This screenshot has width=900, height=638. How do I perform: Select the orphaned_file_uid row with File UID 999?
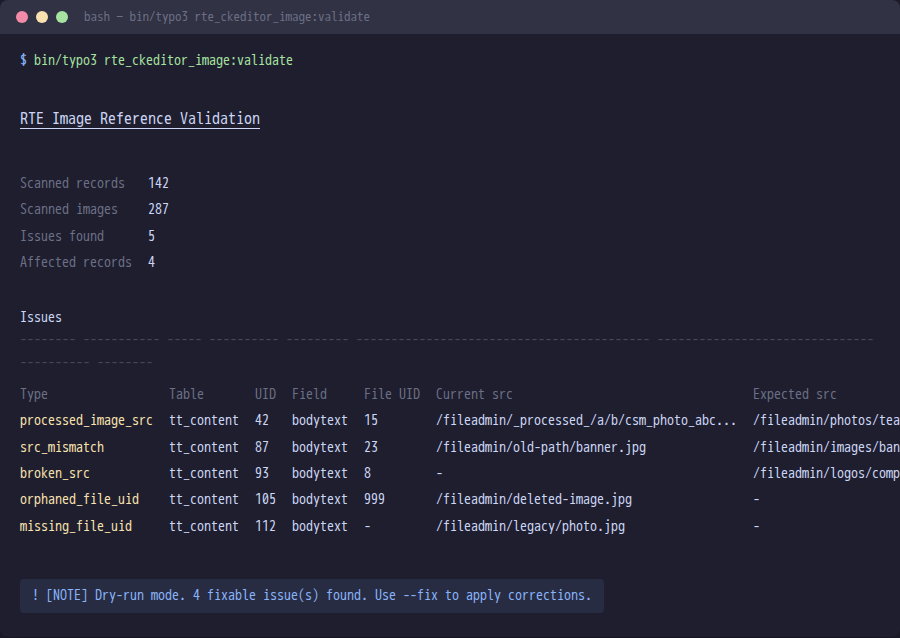click(x=79, y=499)
